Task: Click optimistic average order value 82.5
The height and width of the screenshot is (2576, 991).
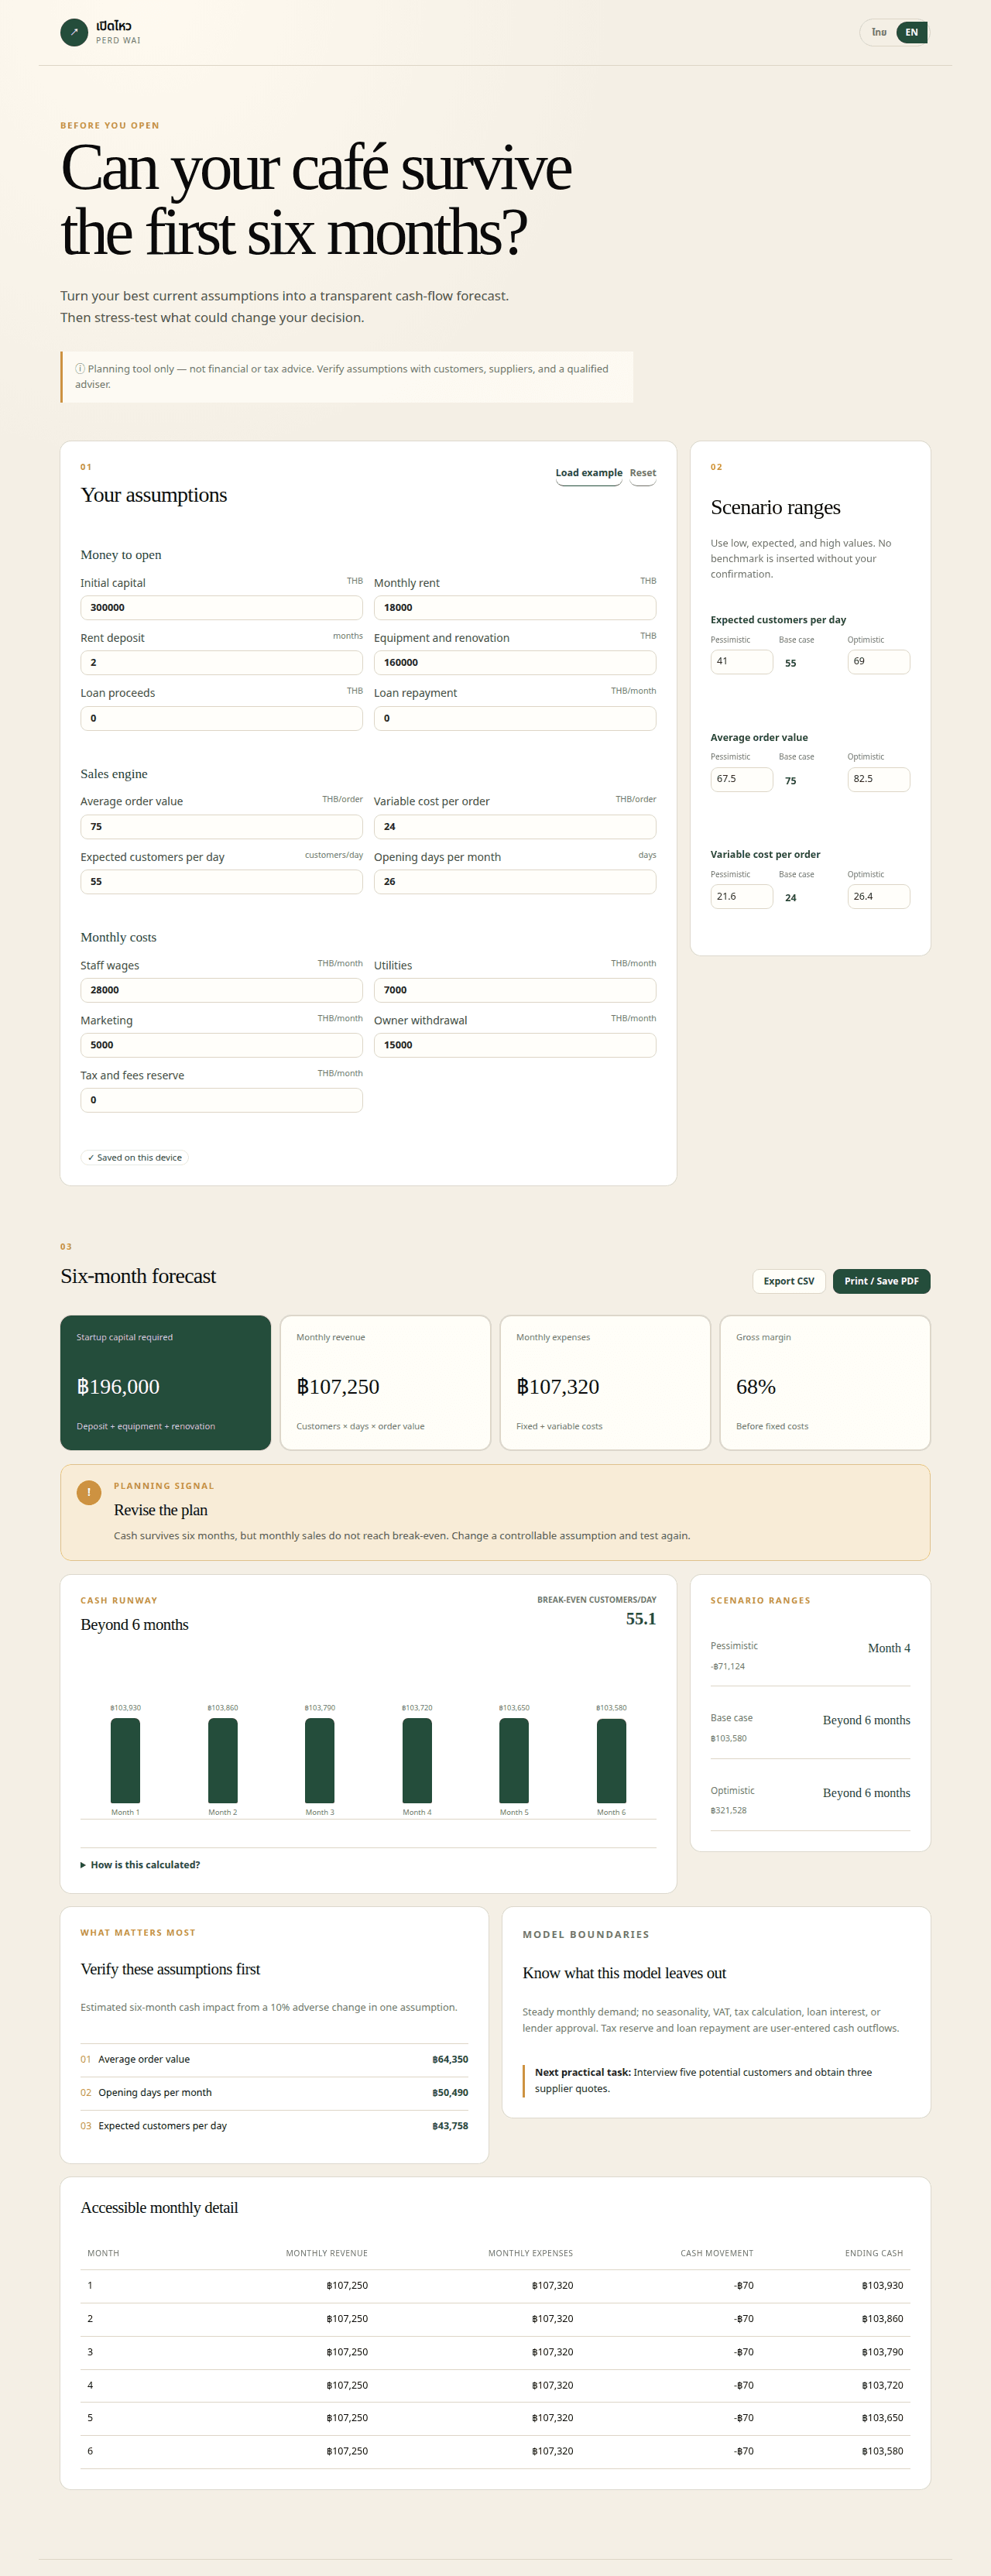Action: (879, 779)
